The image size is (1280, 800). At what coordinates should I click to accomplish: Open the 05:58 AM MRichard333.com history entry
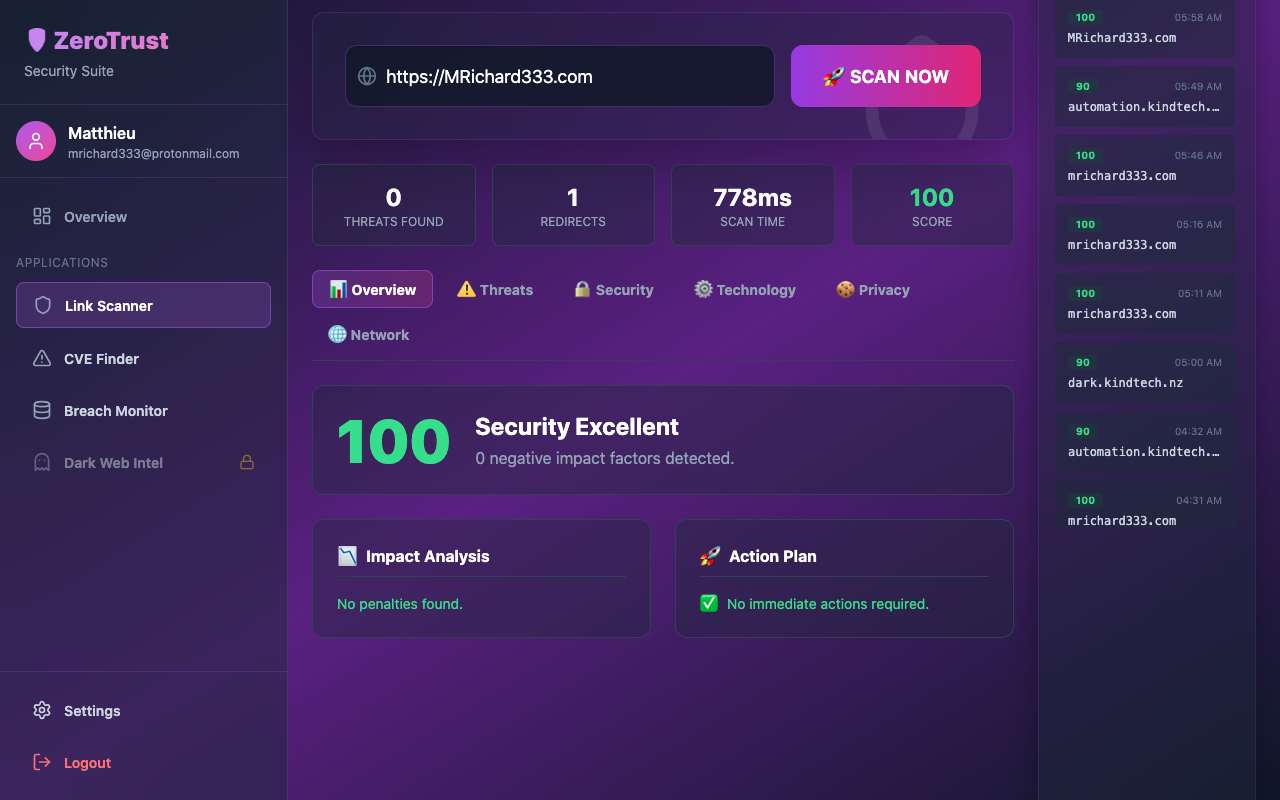pos(1145,28)
